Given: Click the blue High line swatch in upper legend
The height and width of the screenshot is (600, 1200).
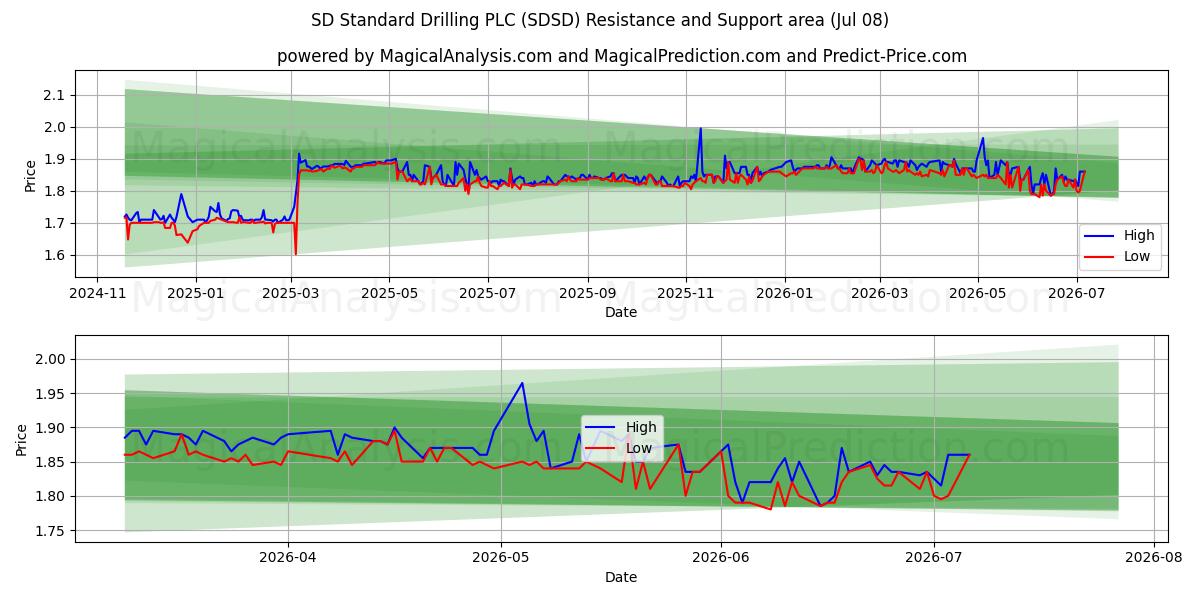Looking at the screenshot, I should click(x=1100, y=237).
